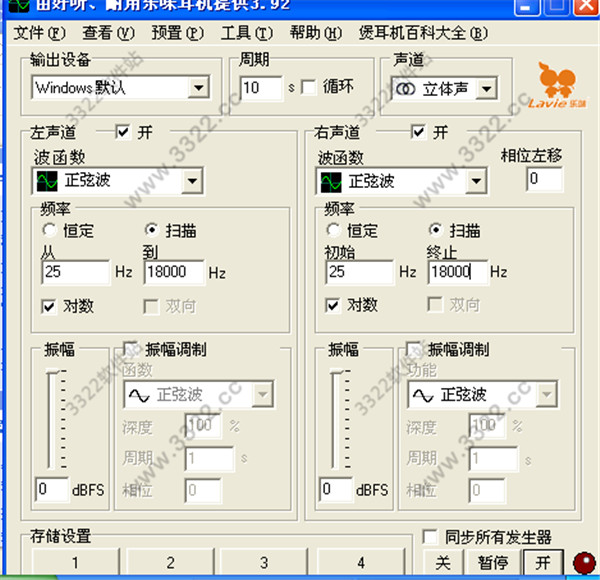Select right channel 扫描 radio button
The image size is (600, 580).
(436, 230)
